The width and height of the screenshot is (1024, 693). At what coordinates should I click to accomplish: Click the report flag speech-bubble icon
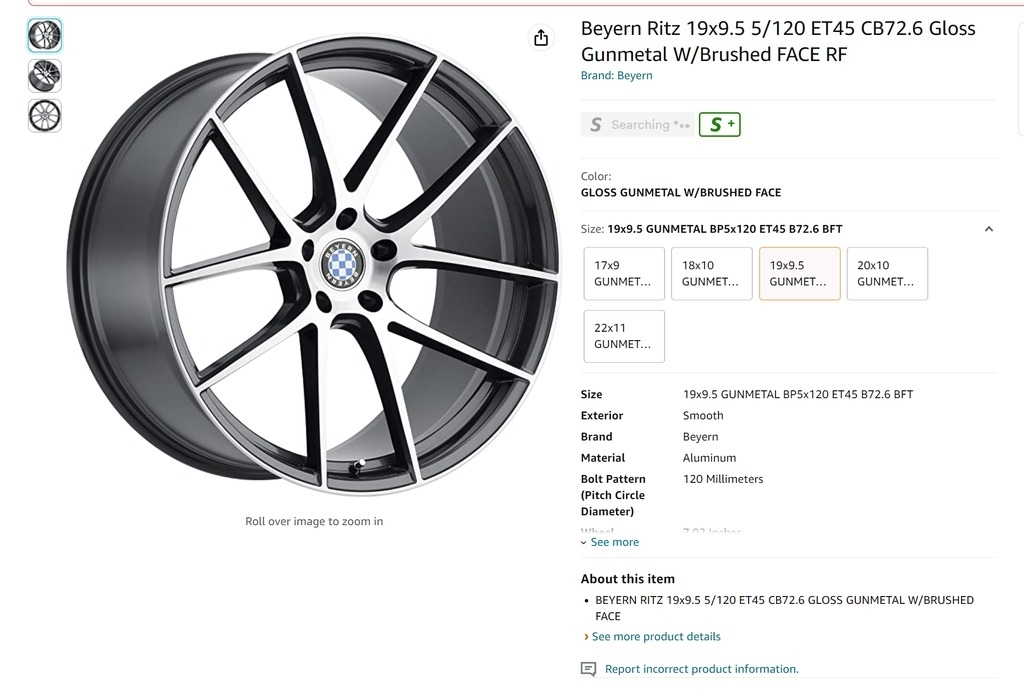[588, 669]
